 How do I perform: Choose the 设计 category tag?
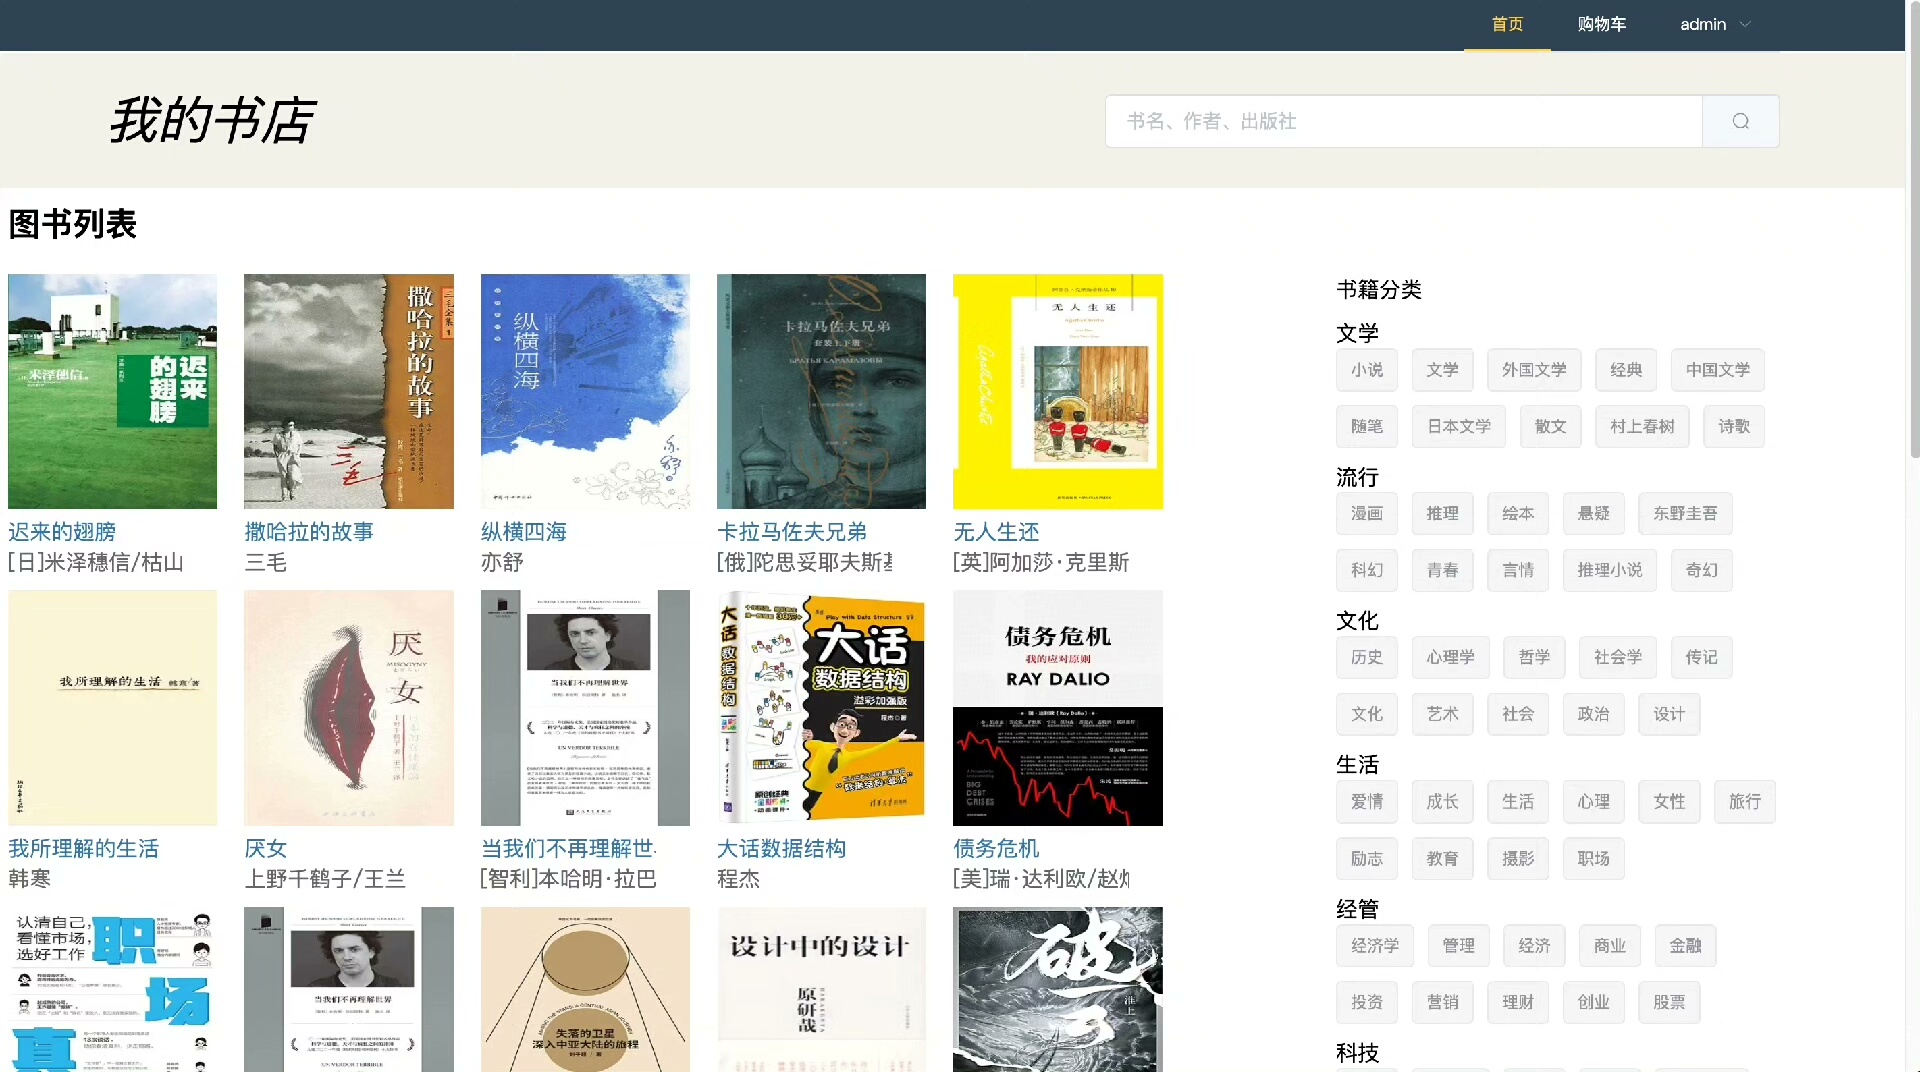click(1669, 715)
